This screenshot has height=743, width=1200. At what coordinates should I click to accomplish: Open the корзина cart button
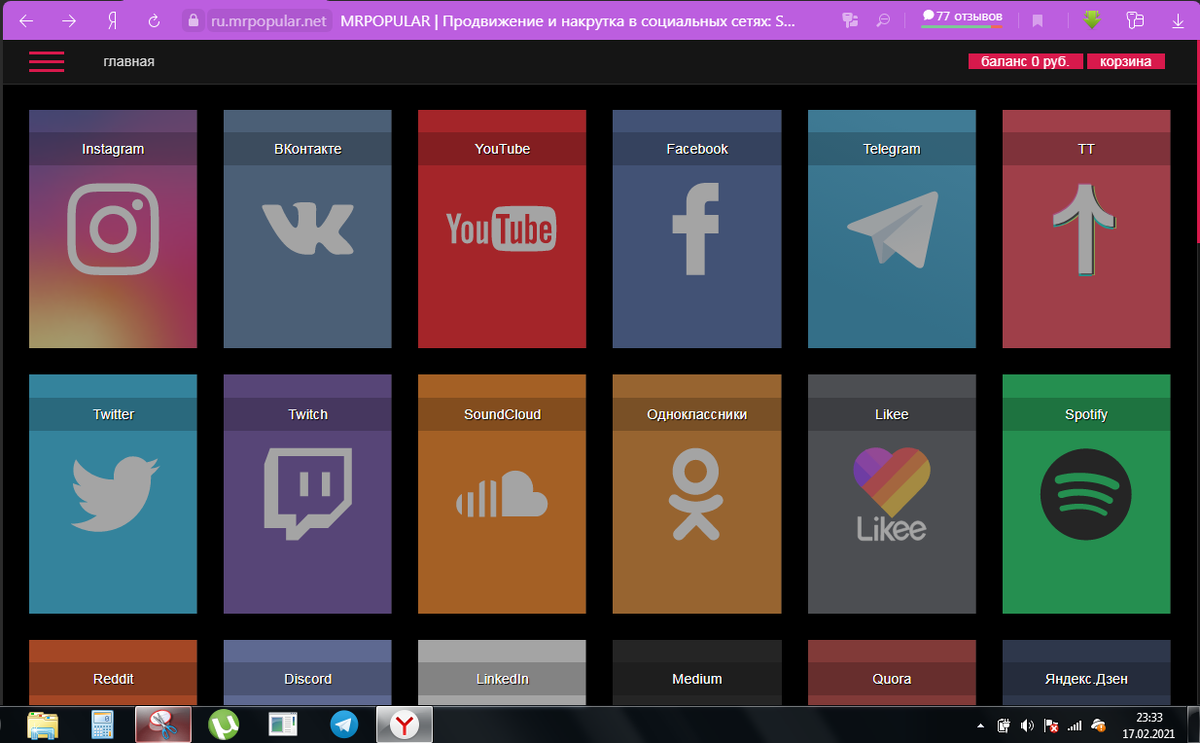tap(1126, 62)
